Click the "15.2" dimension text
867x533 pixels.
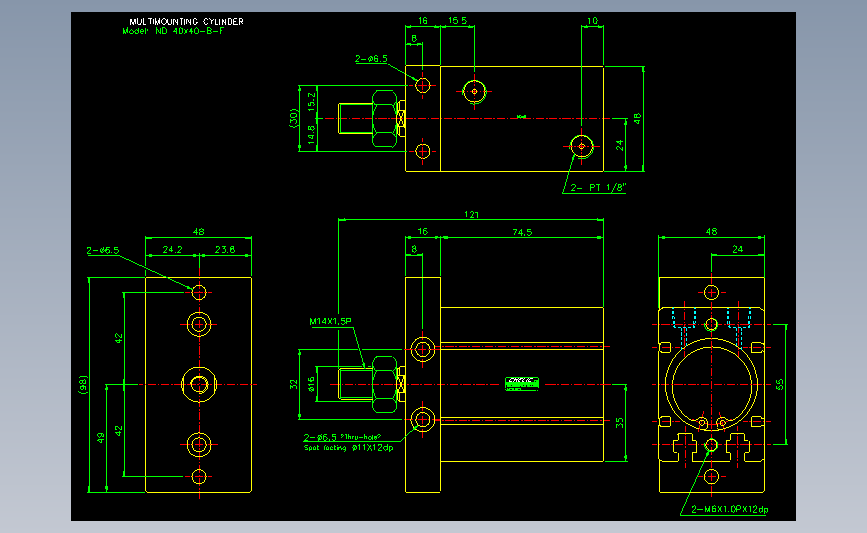pyautogui.click(x=311, y=102)
